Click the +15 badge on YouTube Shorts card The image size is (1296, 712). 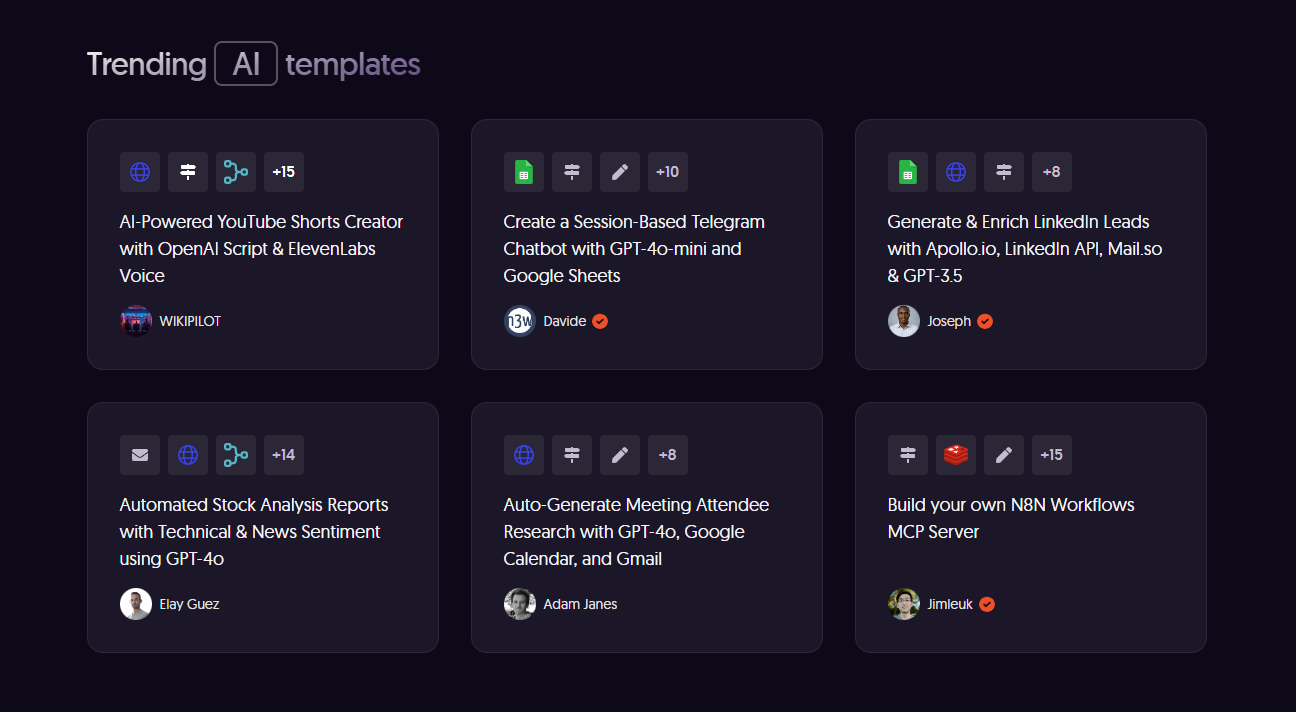coord(284,172)
